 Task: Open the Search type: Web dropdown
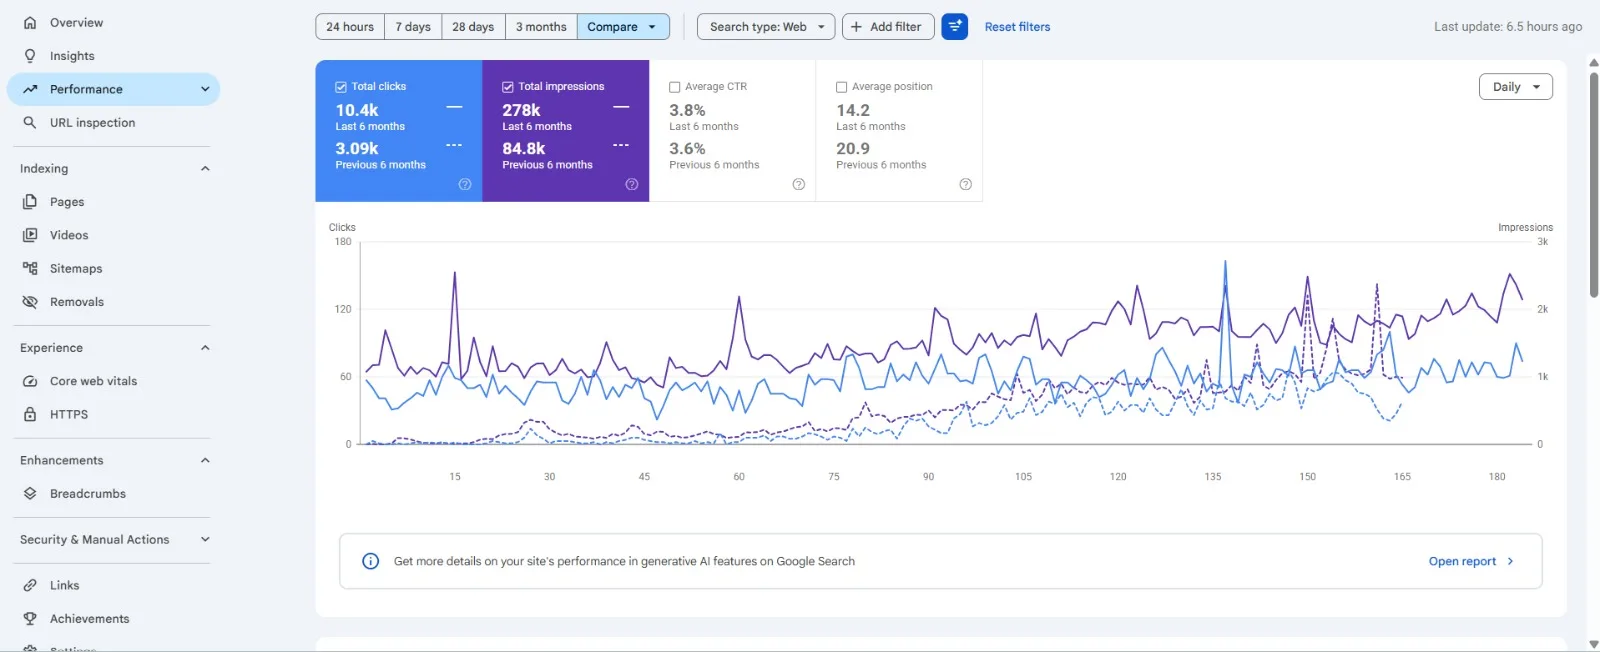[766, 26]
